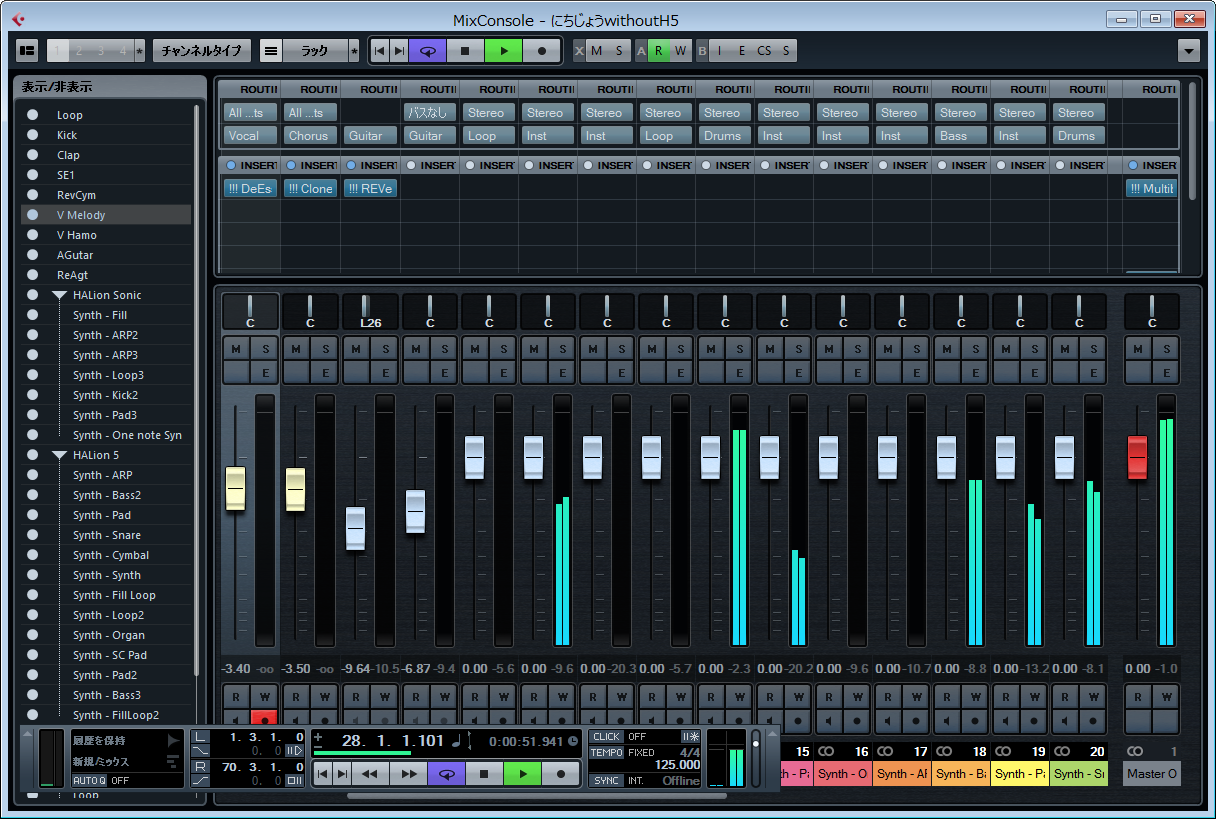Collapse the HALion Sonic folder
Screen dimensions: 1216x819
[59, 295]
